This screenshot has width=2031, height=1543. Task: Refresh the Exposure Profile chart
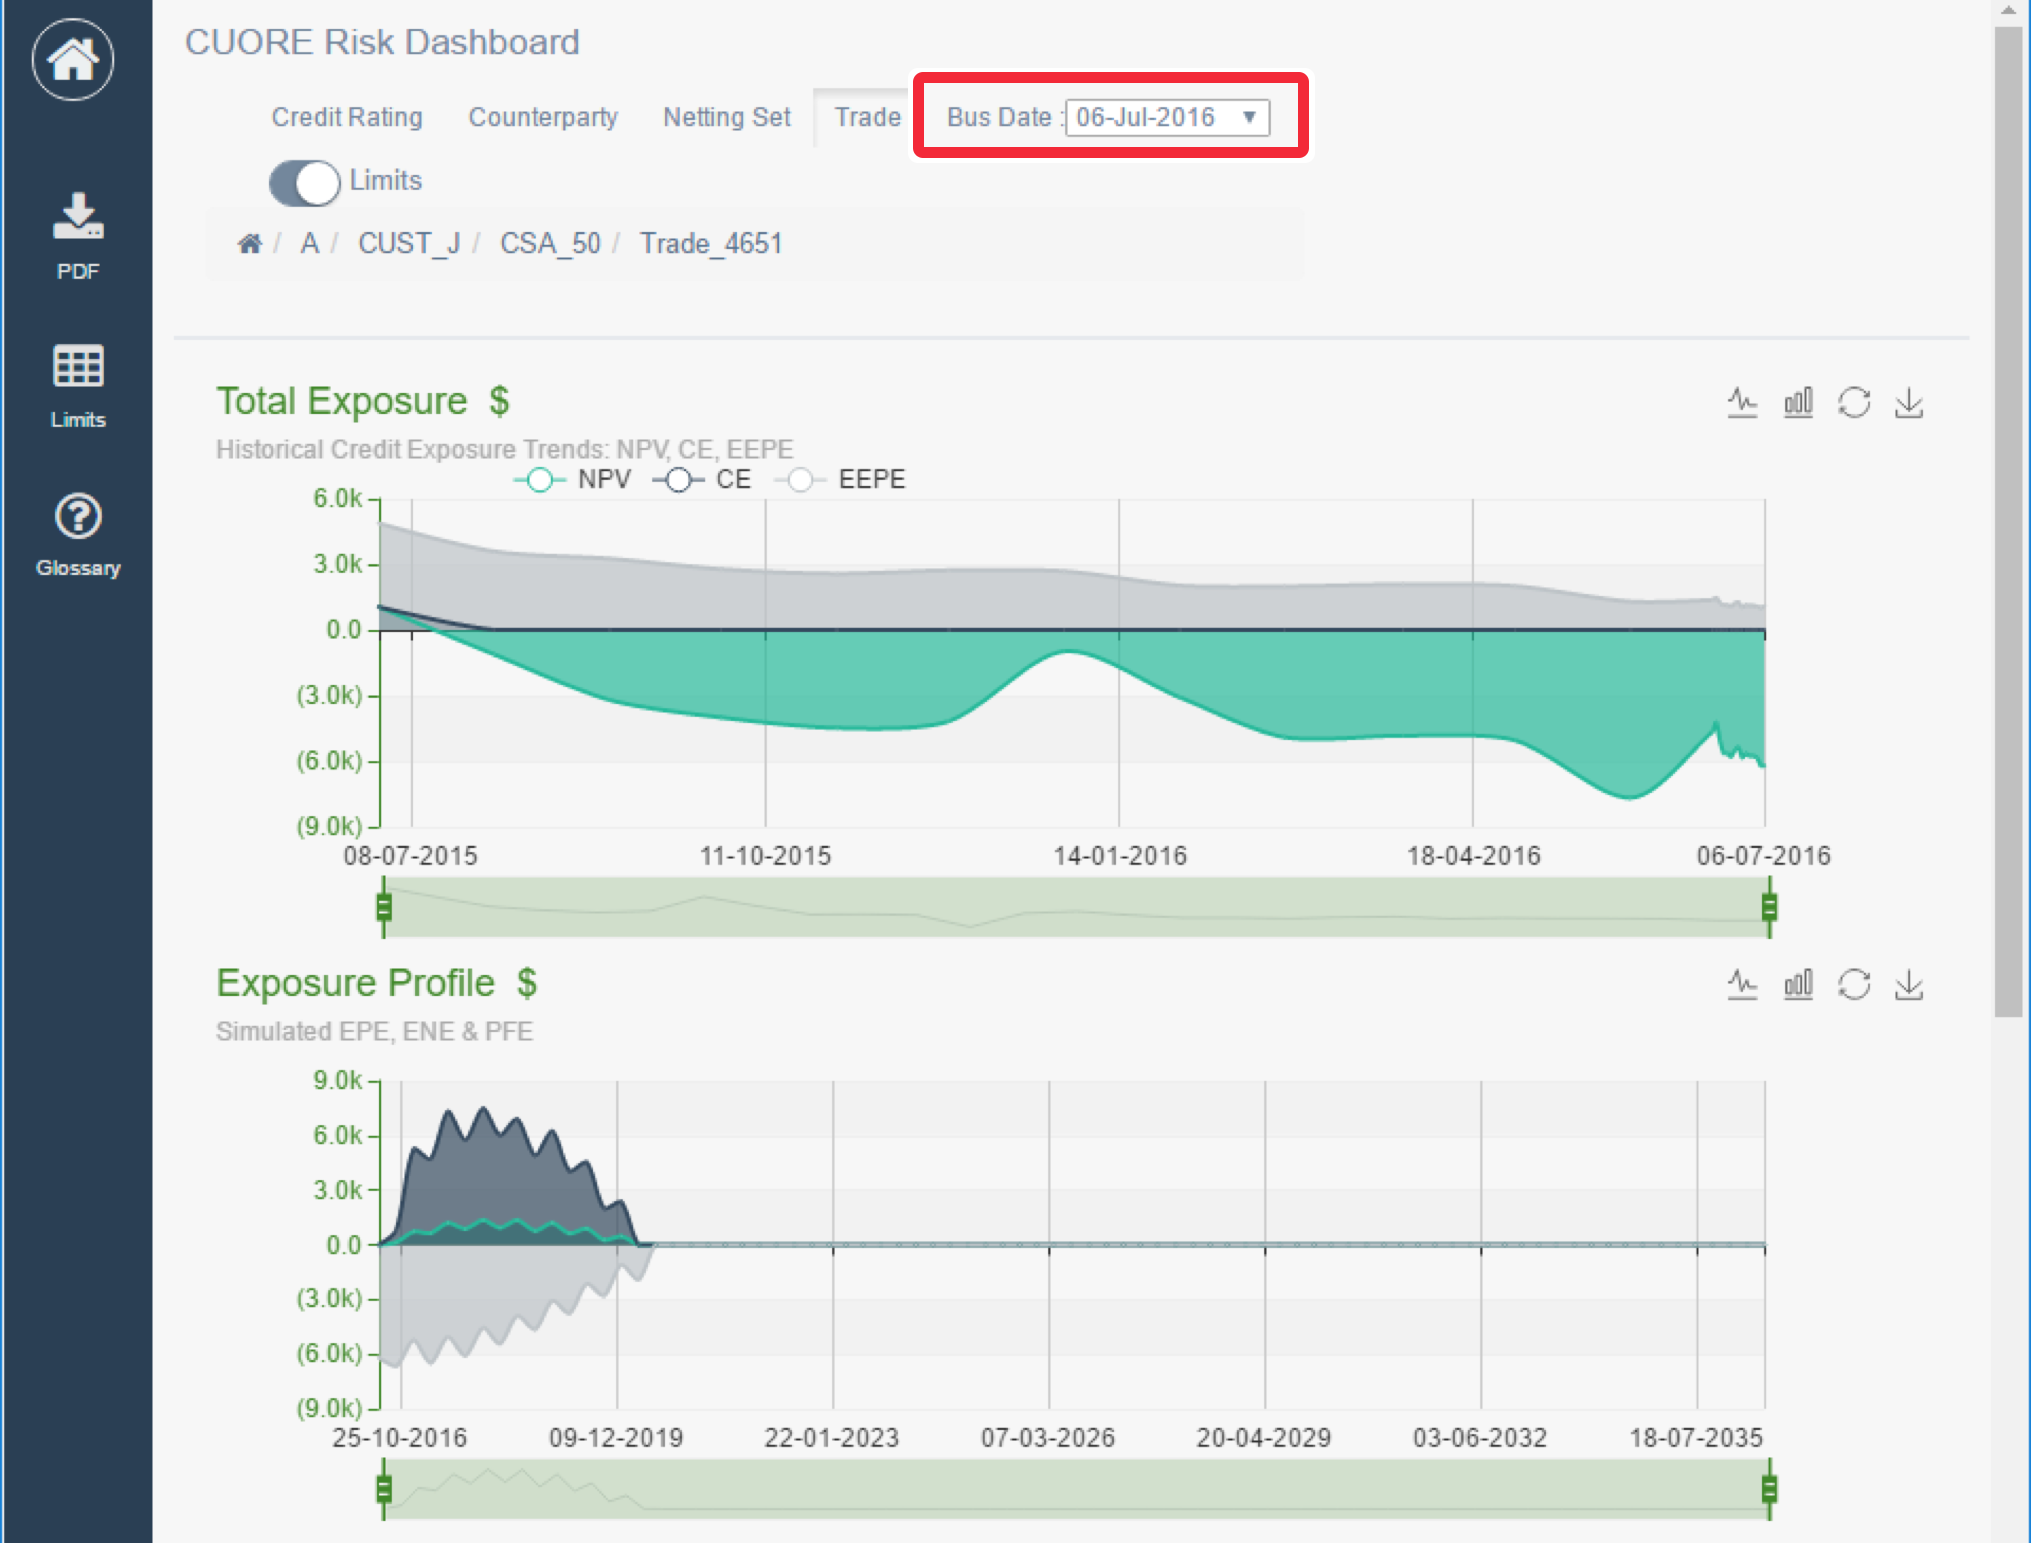1854,985
